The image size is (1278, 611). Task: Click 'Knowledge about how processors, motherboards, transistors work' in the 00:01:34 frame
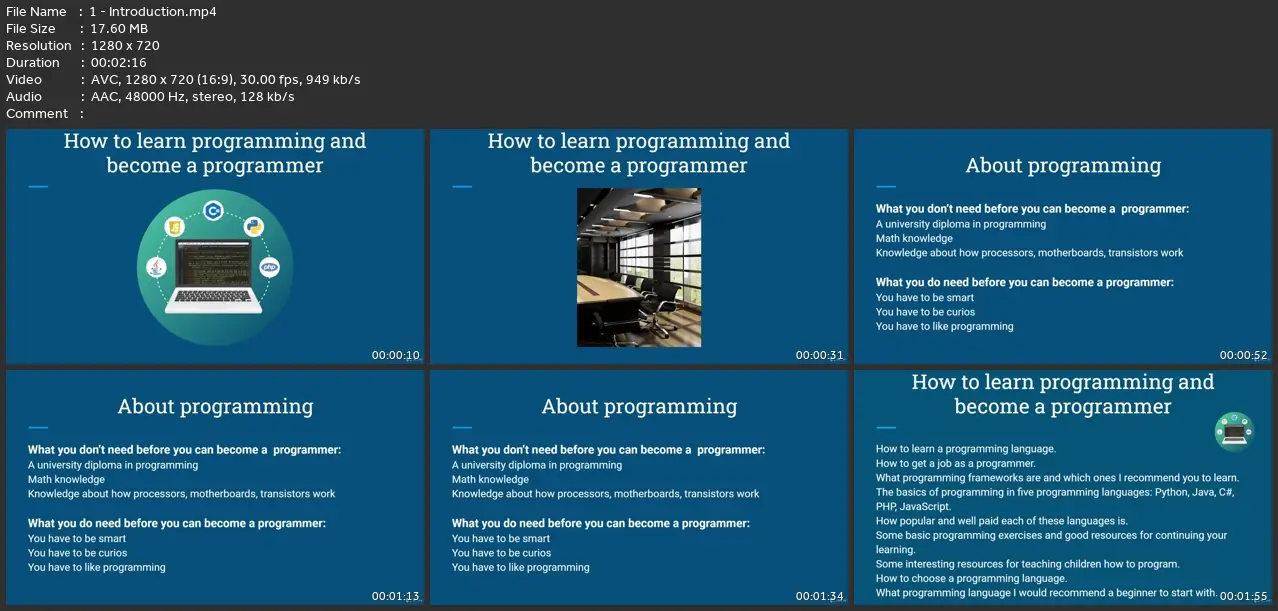click(606, 494)
